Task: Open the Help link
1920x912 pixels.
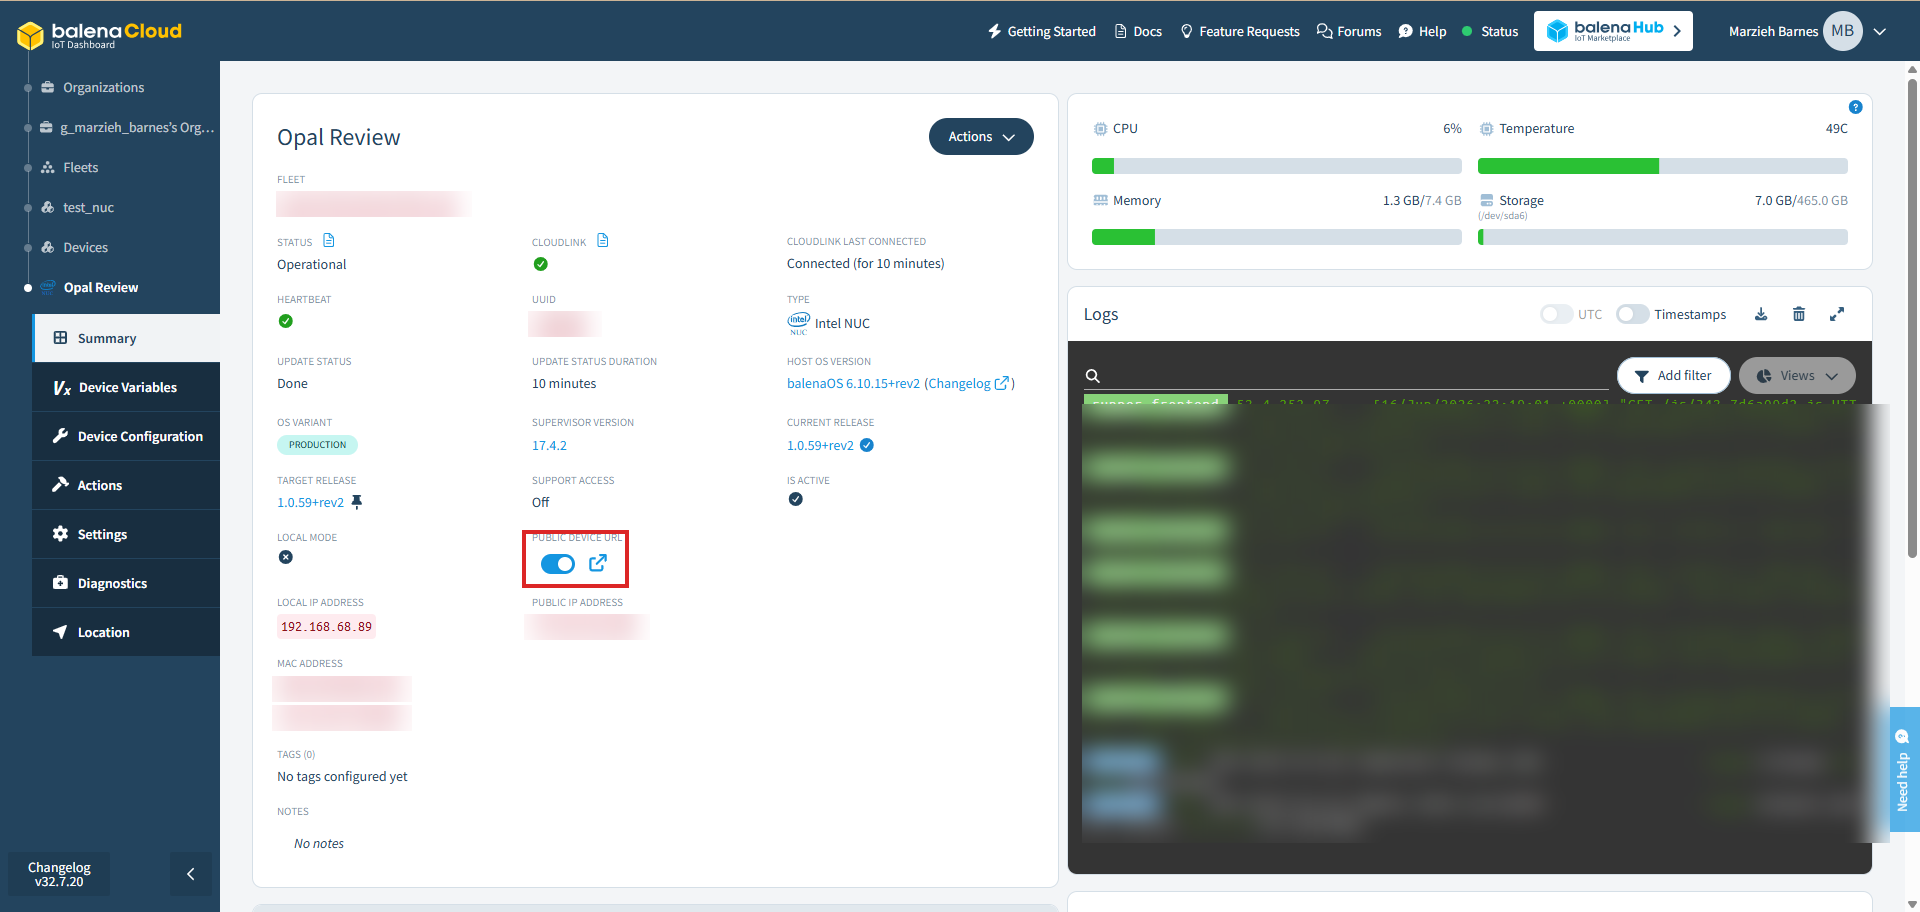Action: 1422,31
